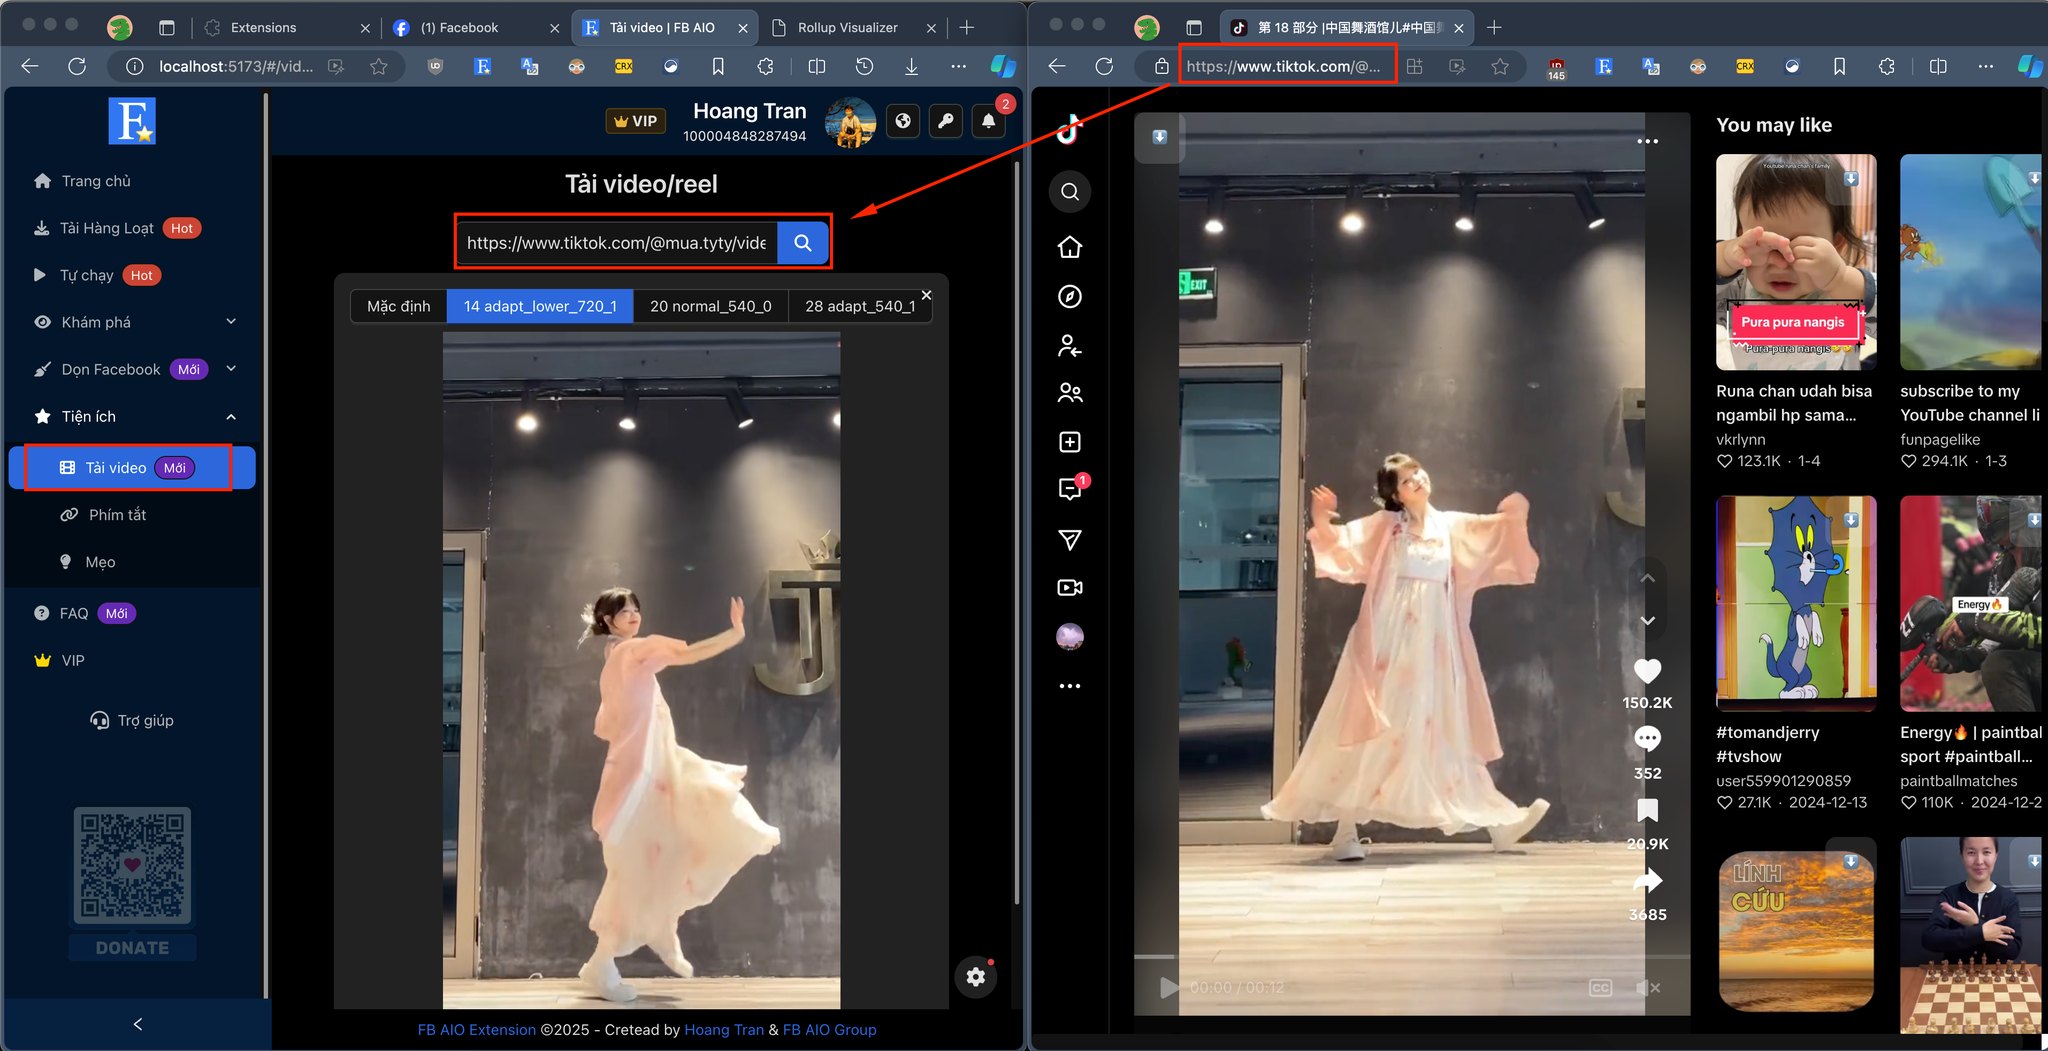2048x1051 pixels.
Task: Select the 20 normal_540_0 tab
Action: 710,306
